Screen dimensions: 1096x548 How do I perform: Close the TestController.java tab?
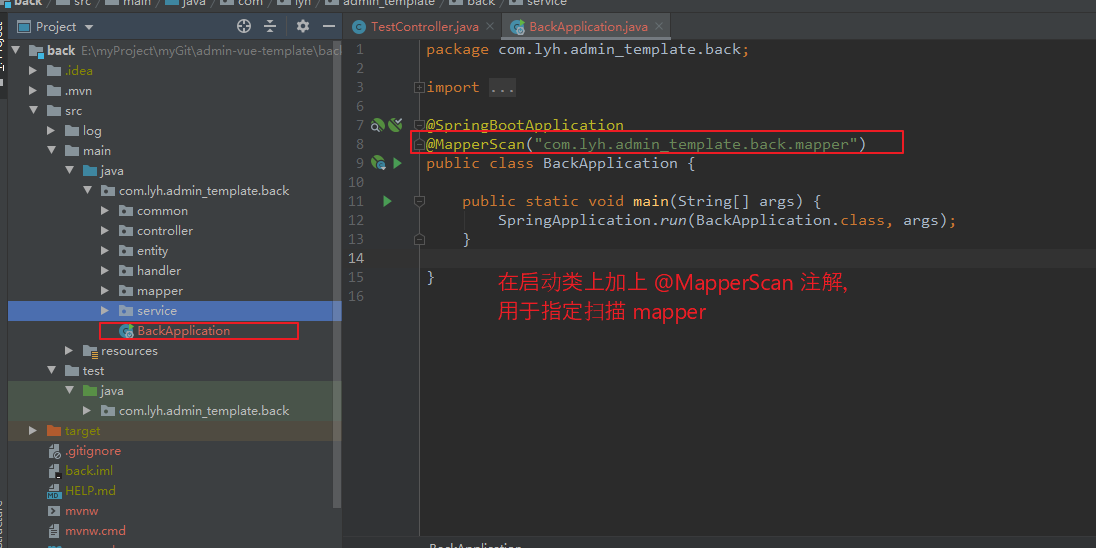pyautogui.click(x=489, y=27)
